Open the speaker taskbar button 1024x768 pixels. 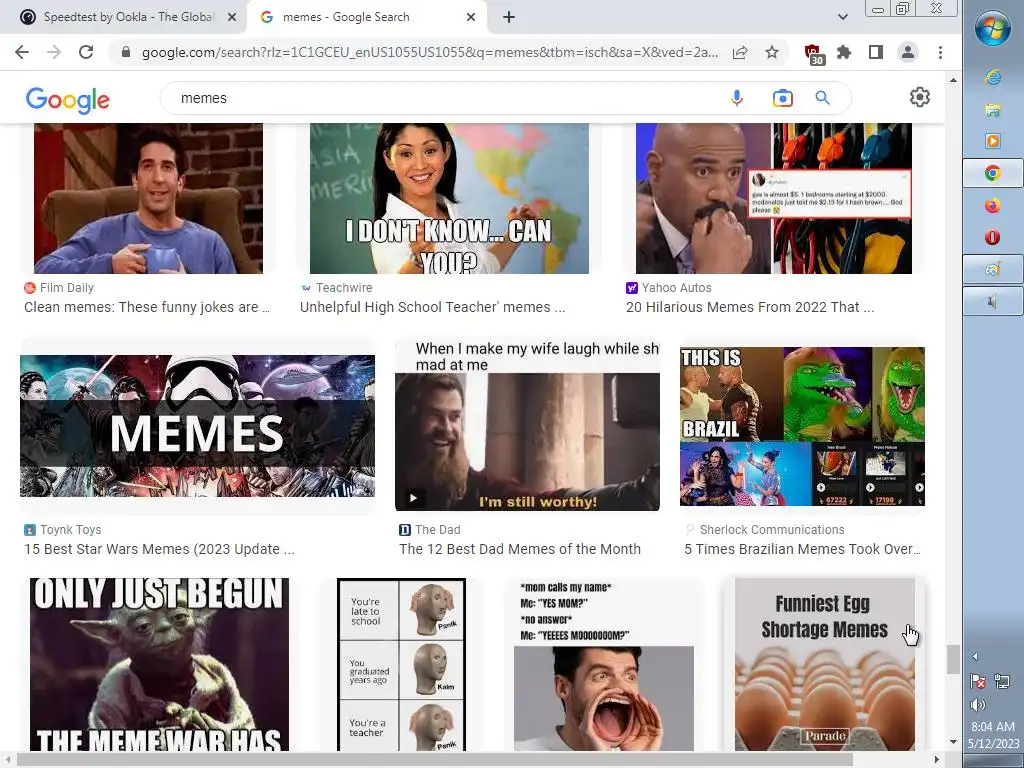pyautogui.click(x=993, y=301)
